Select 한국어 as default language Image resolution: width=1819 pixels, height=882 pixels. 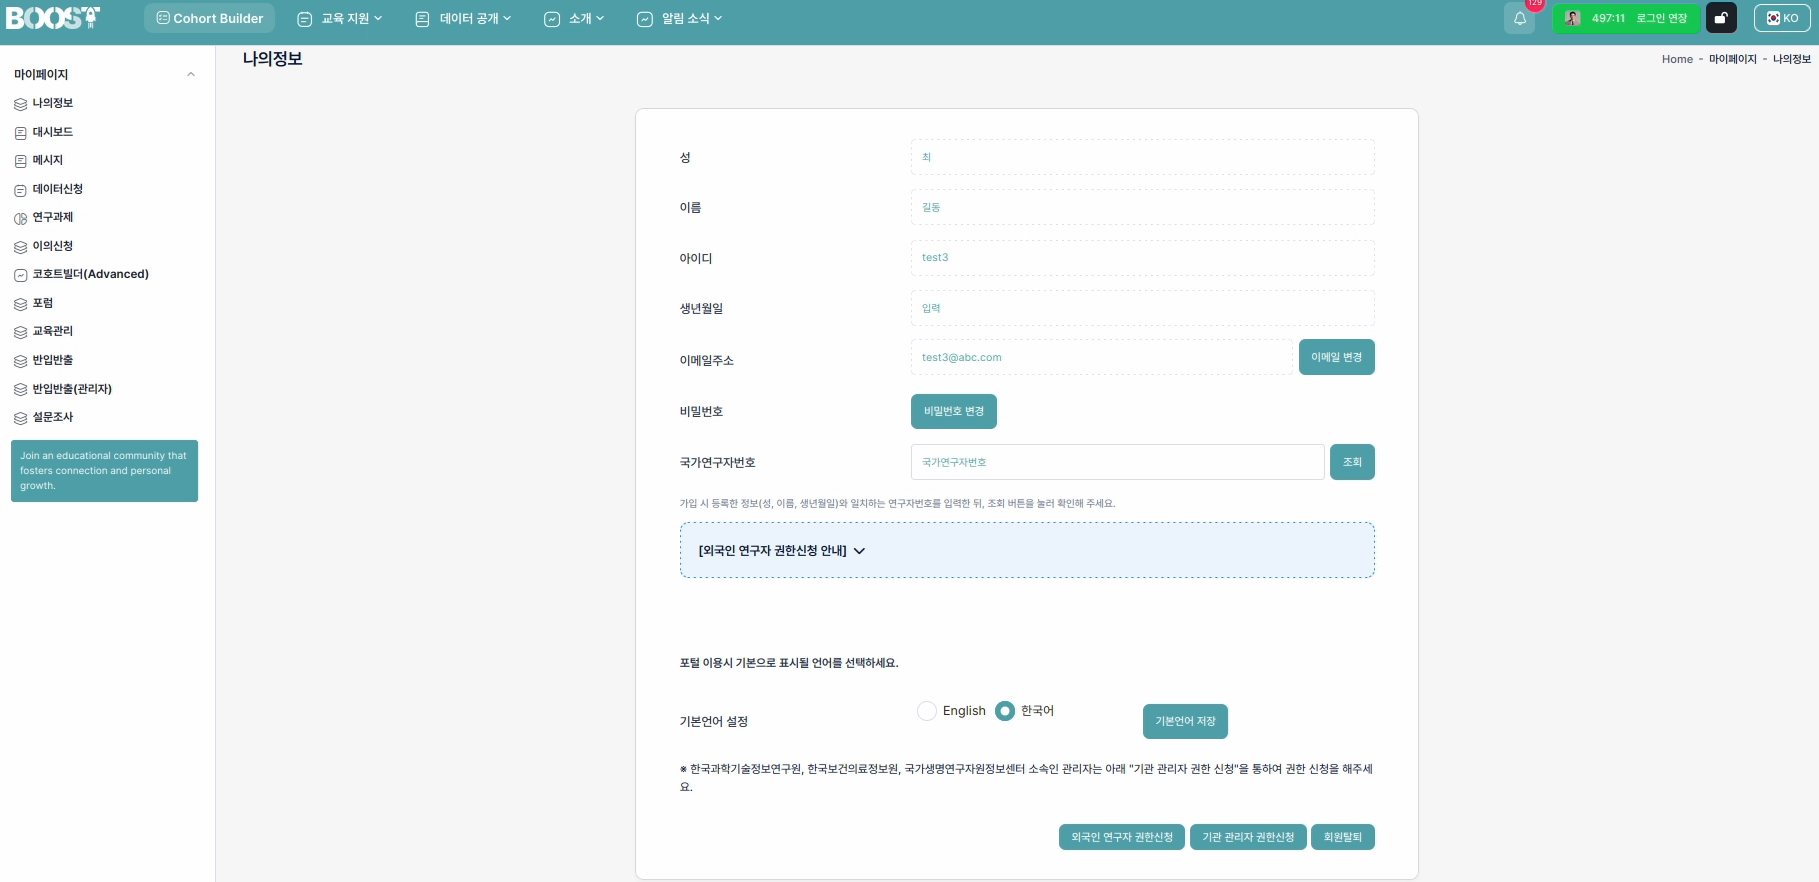[x=1005, y=711]
